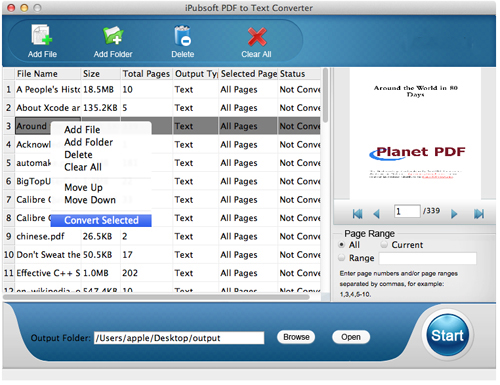Viewport: 500px width, 385px height.
Task: Click the Clear All red X icon
Action: tap(257, 37)
